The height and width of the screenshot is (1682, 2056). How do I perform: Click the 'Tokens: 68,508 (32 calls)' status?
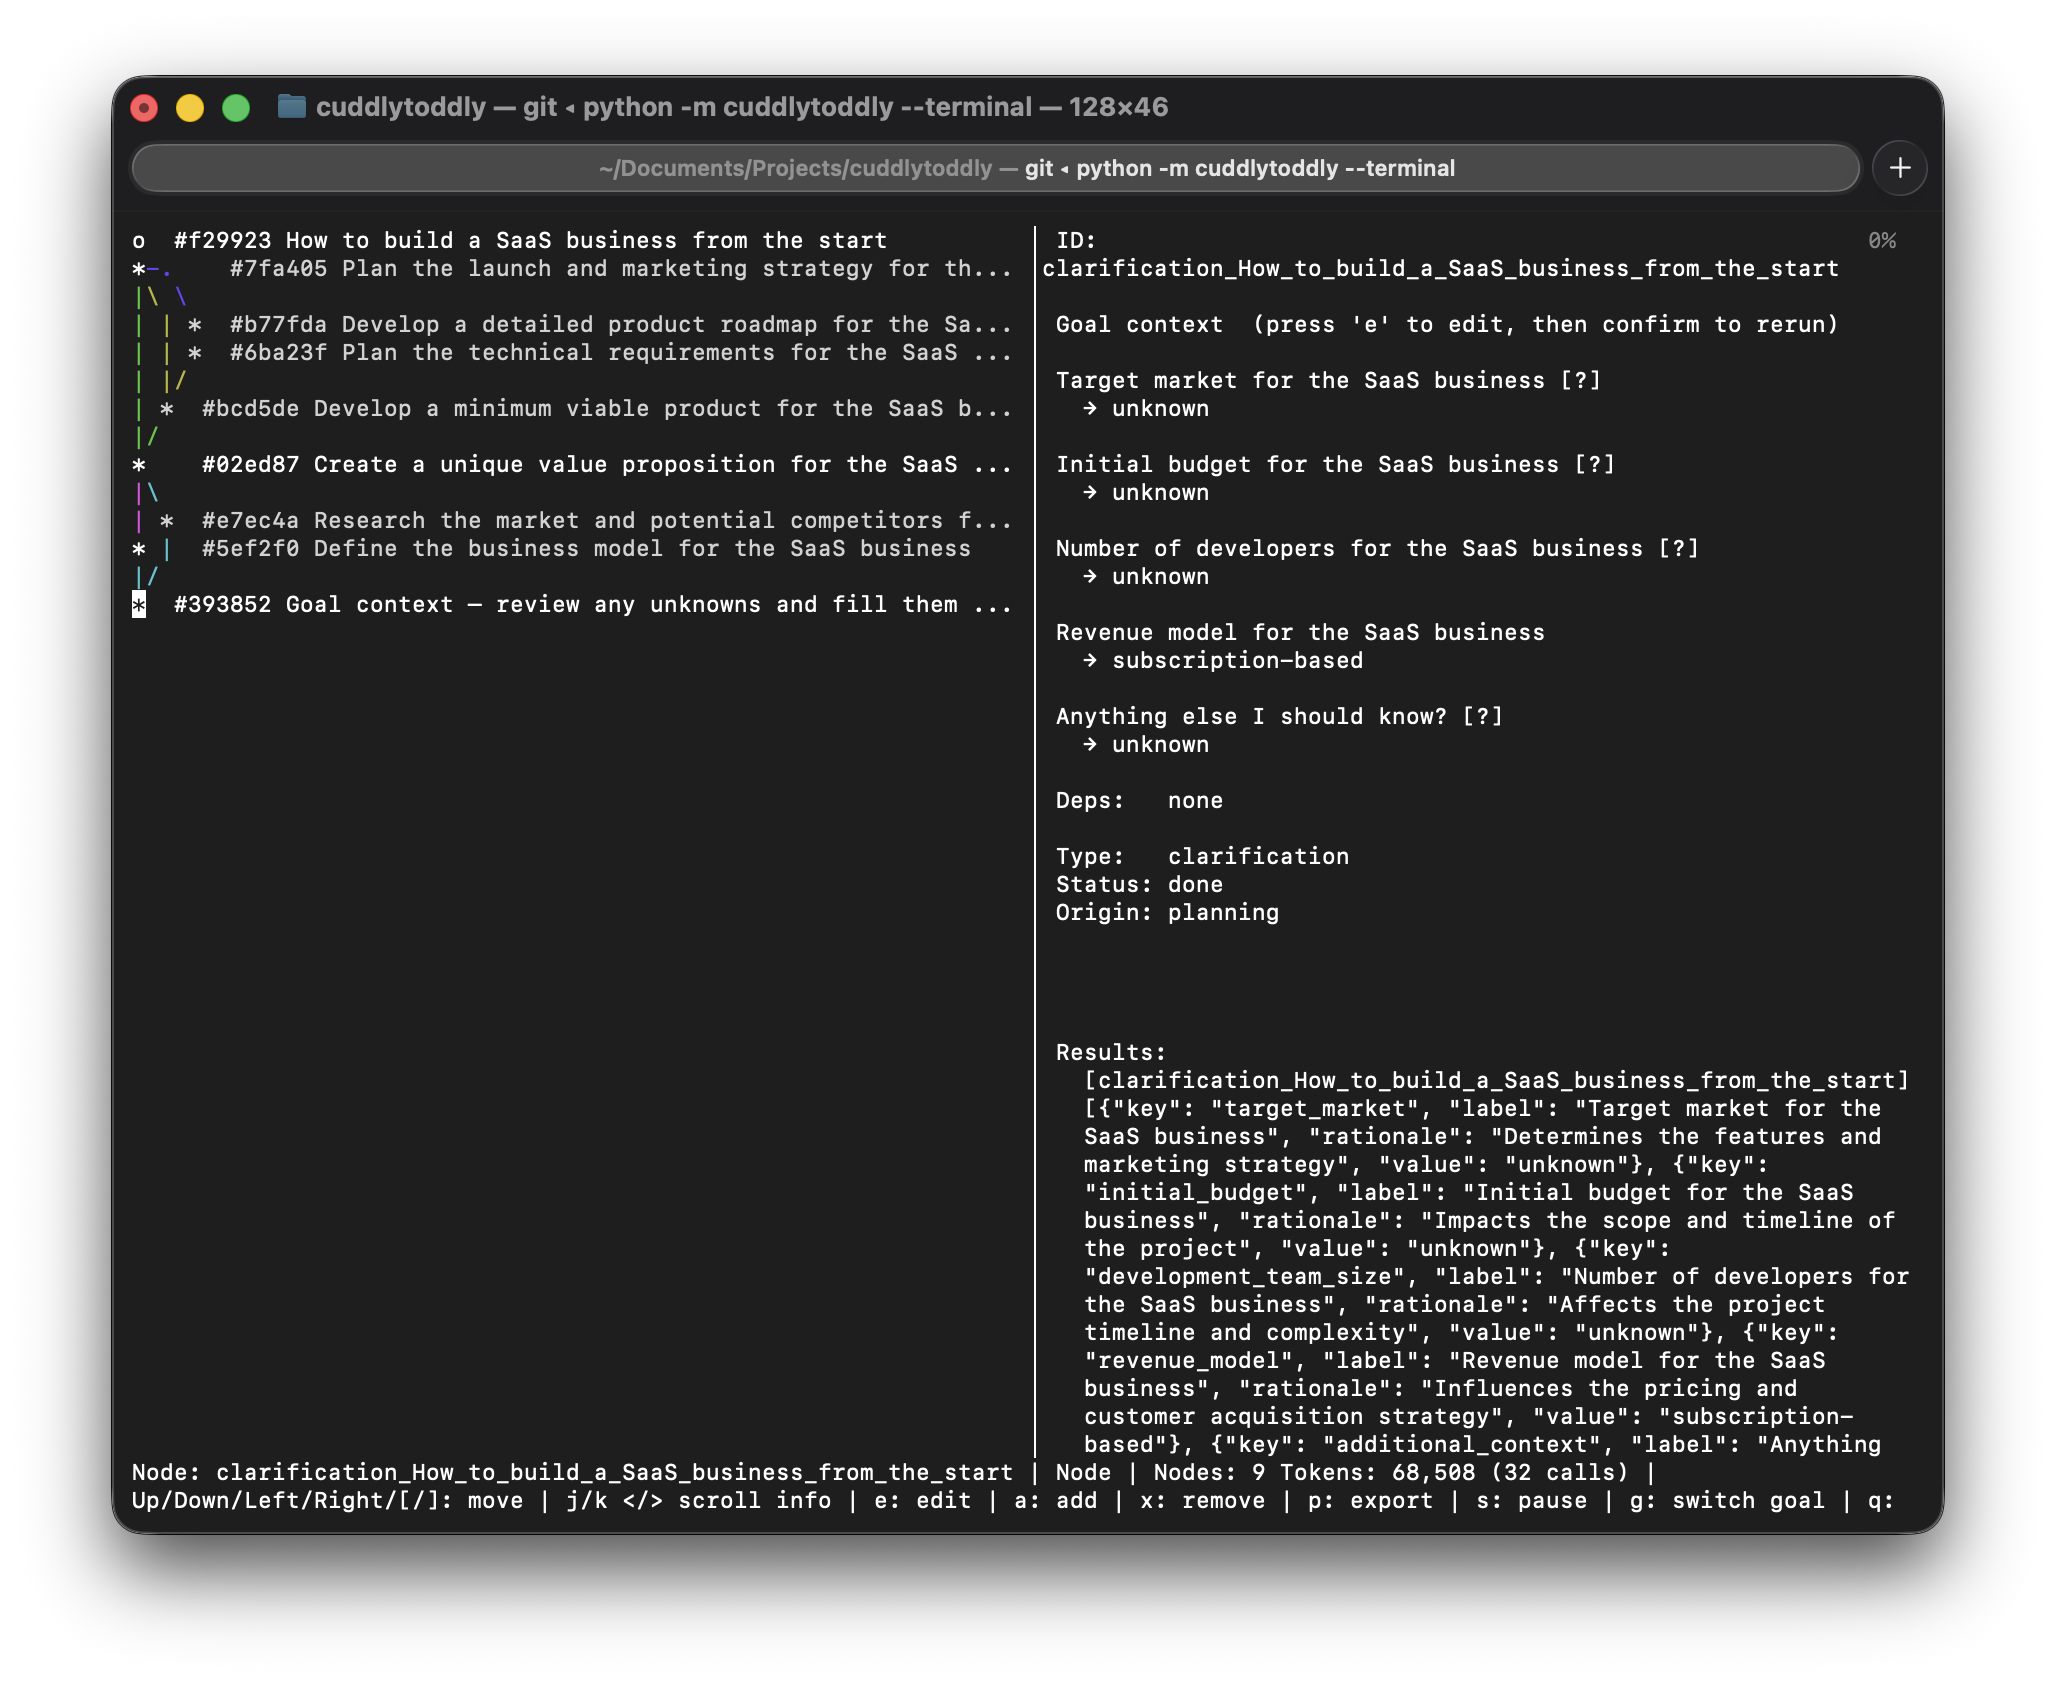coord(1454,1472)
